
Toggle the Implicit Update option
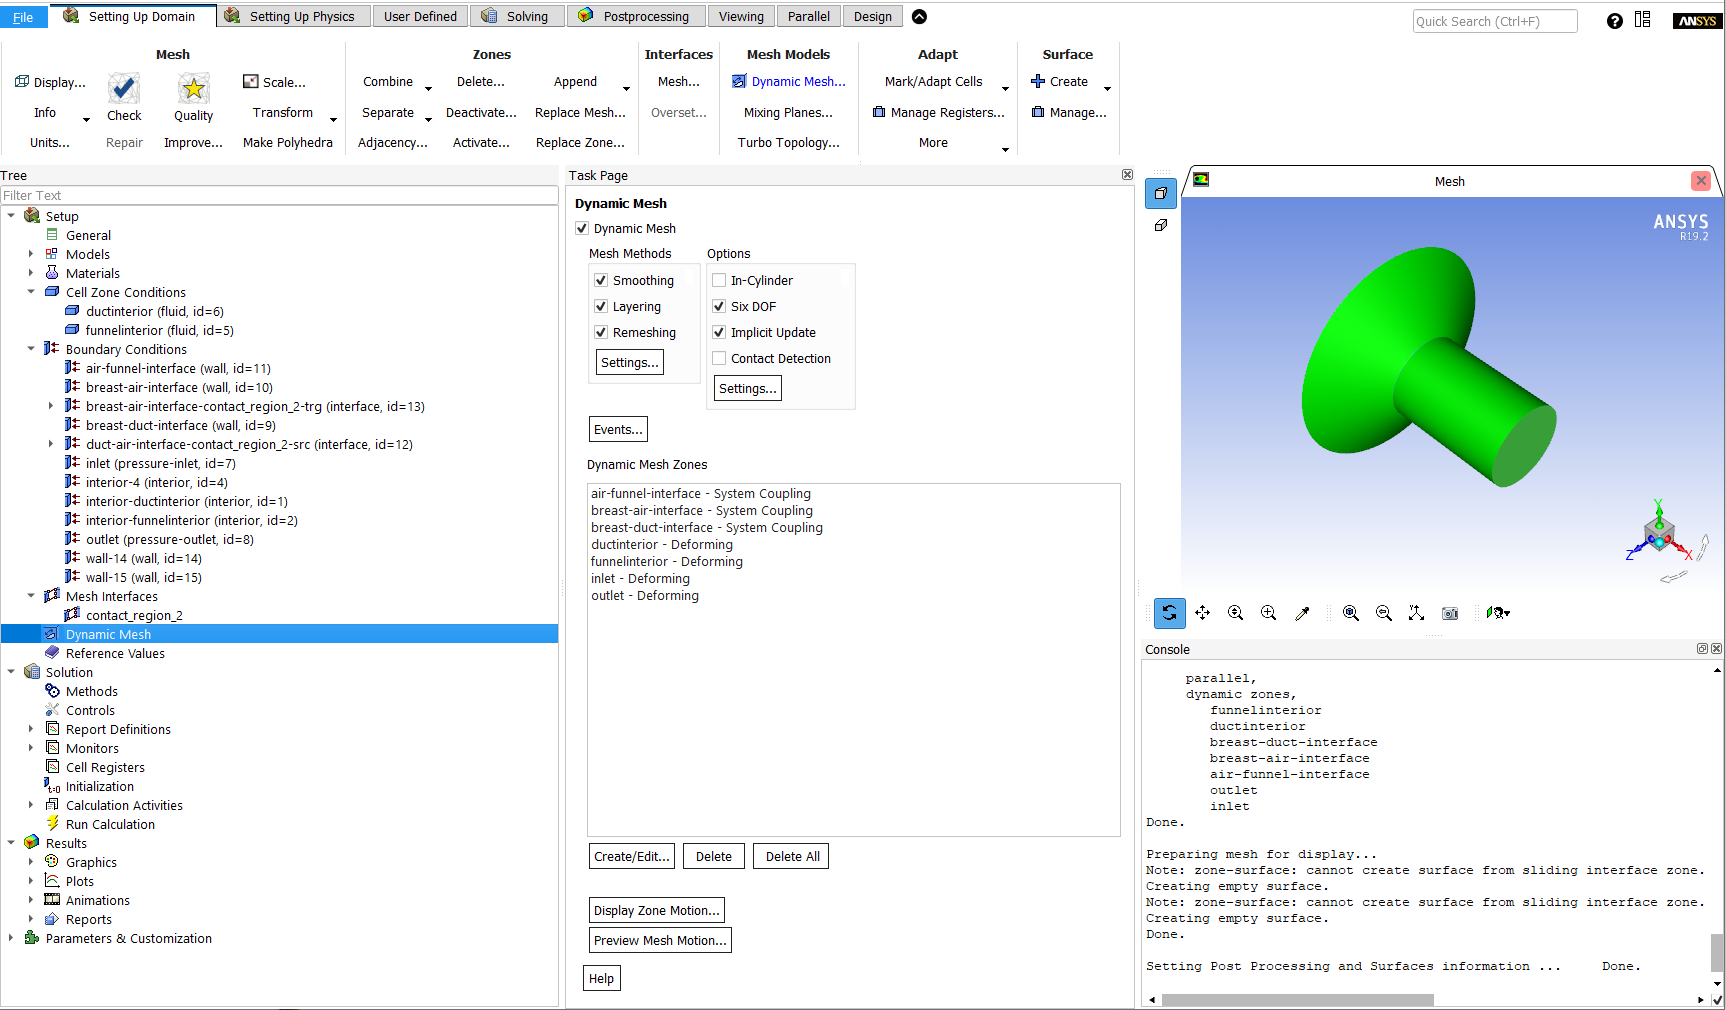coord(719,333)
